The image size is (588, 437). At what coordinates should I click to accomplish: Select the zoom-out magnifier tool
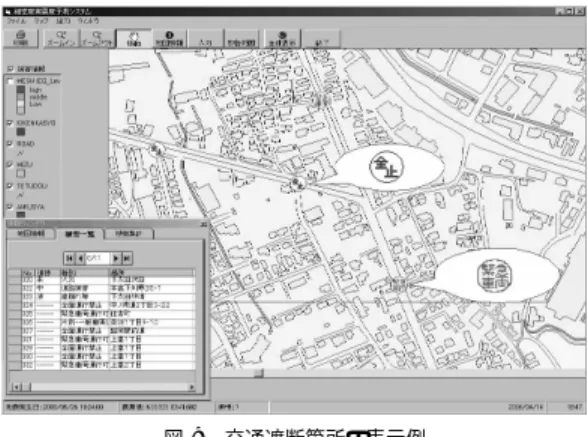tap(97, 38)
